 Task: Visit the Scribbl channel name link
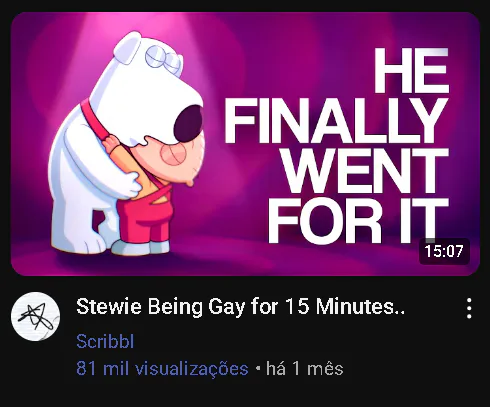point(105,341)
